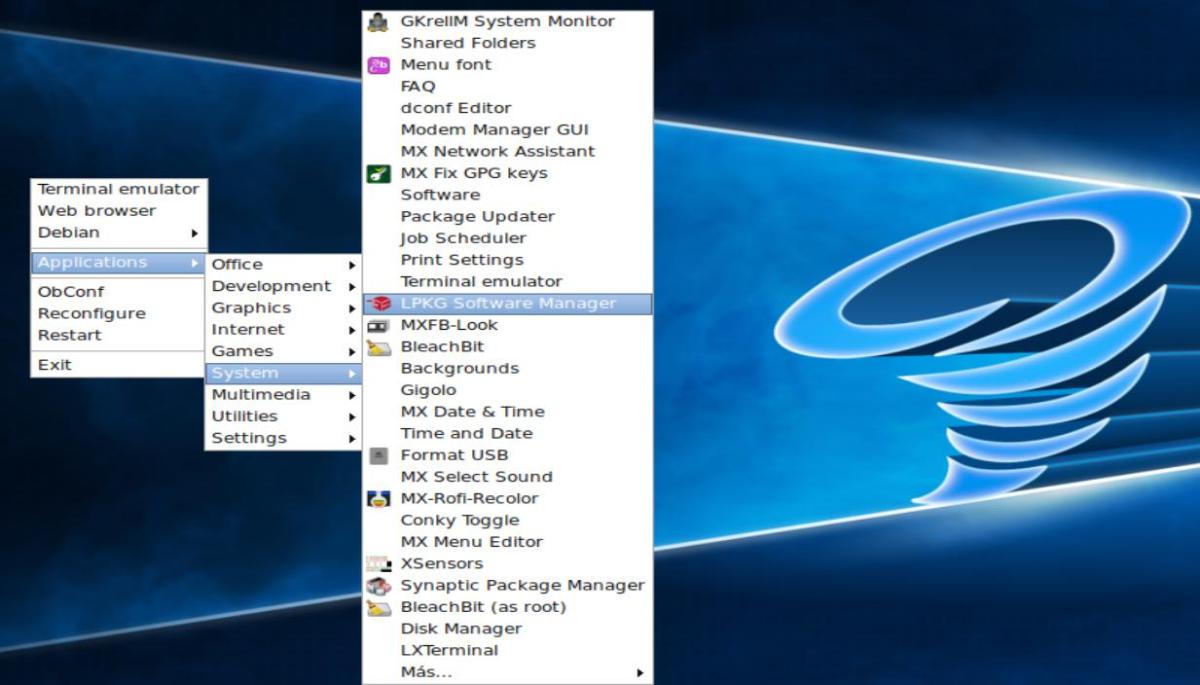Click the MXFB-Look icon
Image resolution: width=1200 pixels, height=685 pixels.
[378, 325]
